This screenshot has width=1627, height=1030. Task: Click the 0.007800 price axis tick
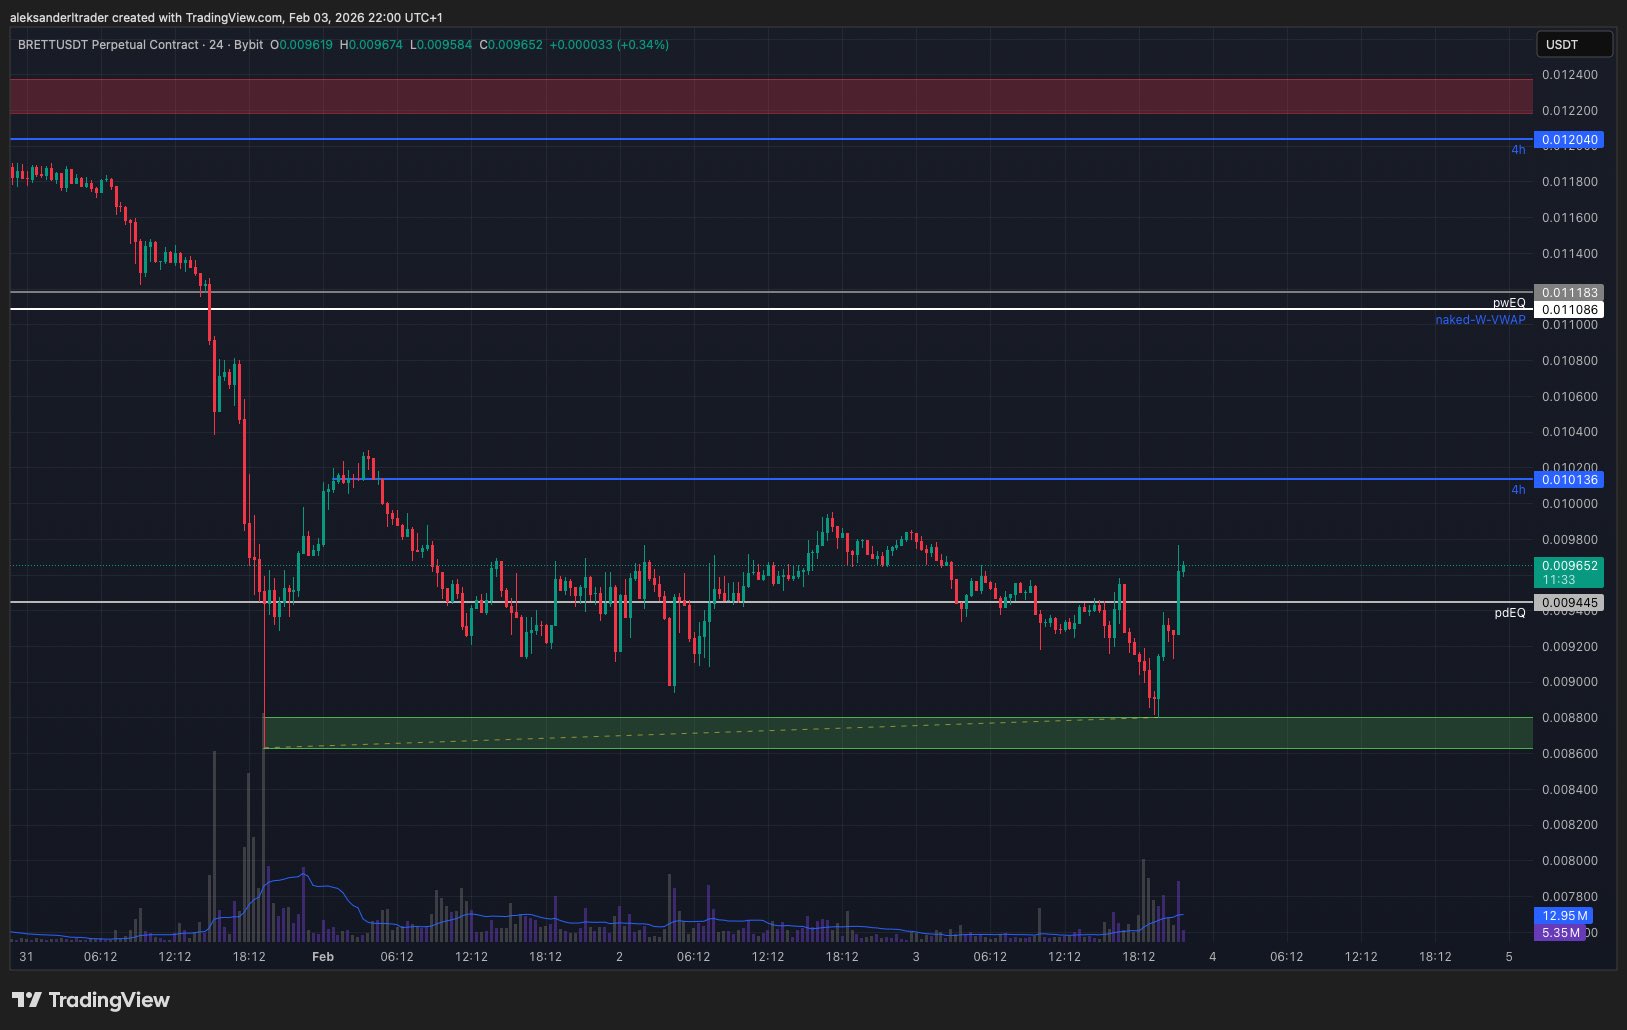(1569, 897)
